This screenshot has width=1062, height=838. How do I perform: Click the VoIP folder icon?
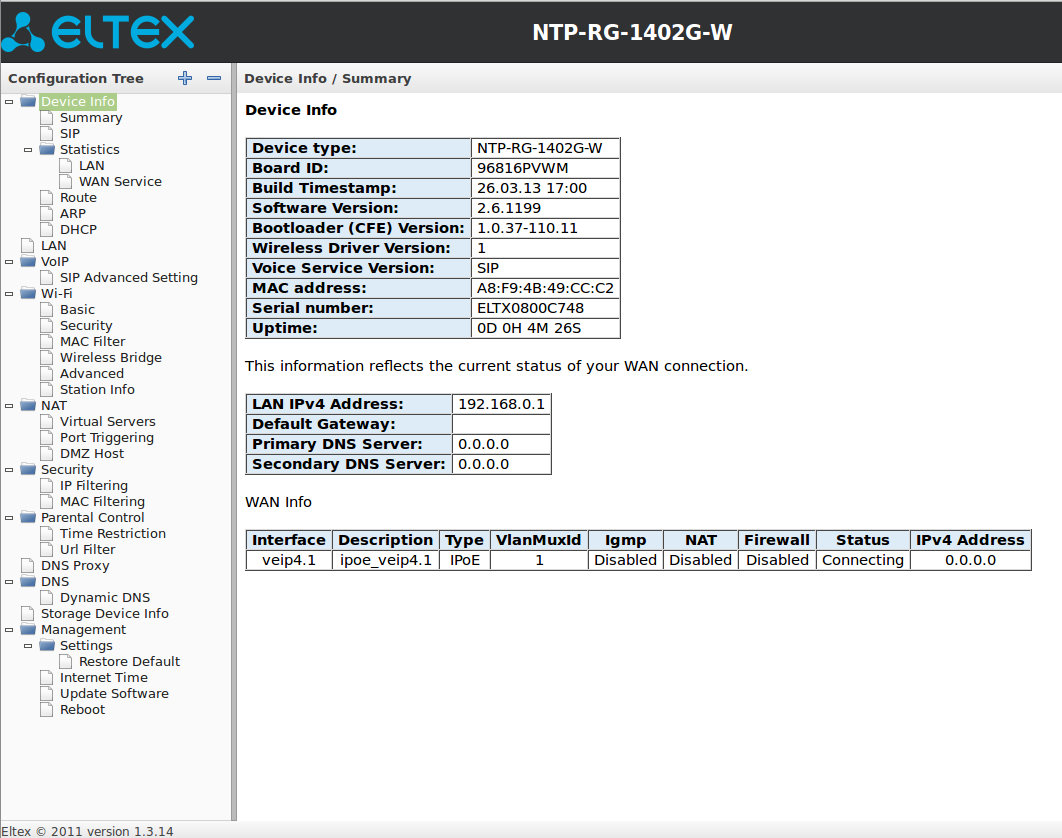pyautogui.click(x=28, y=261)
